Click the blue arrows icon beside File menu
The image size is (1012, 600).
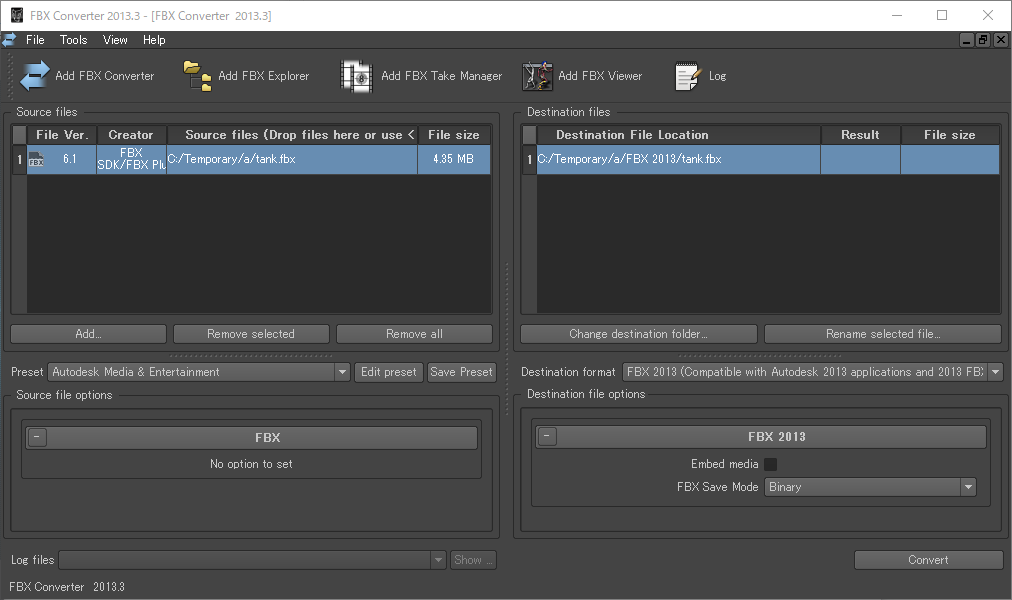9,40
